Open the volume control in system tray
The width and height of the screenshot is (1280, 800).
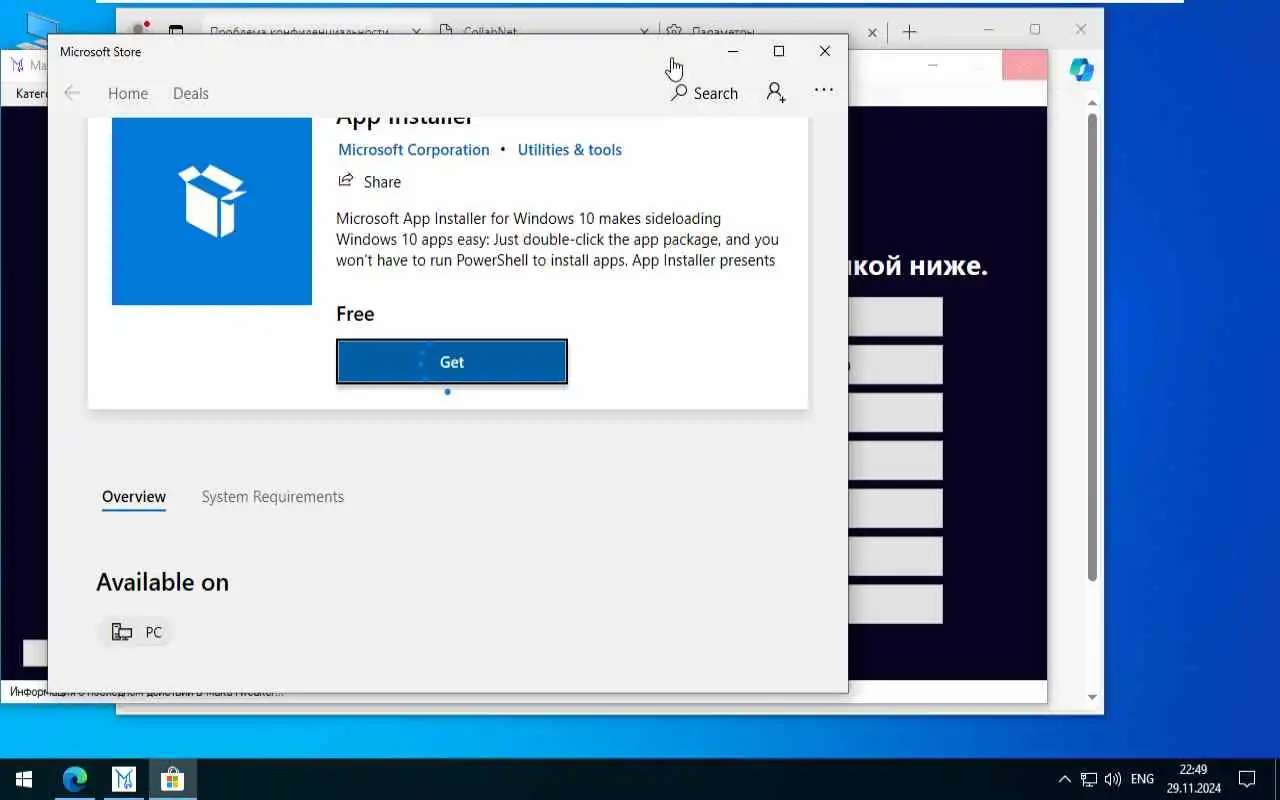click(1113, 779)
